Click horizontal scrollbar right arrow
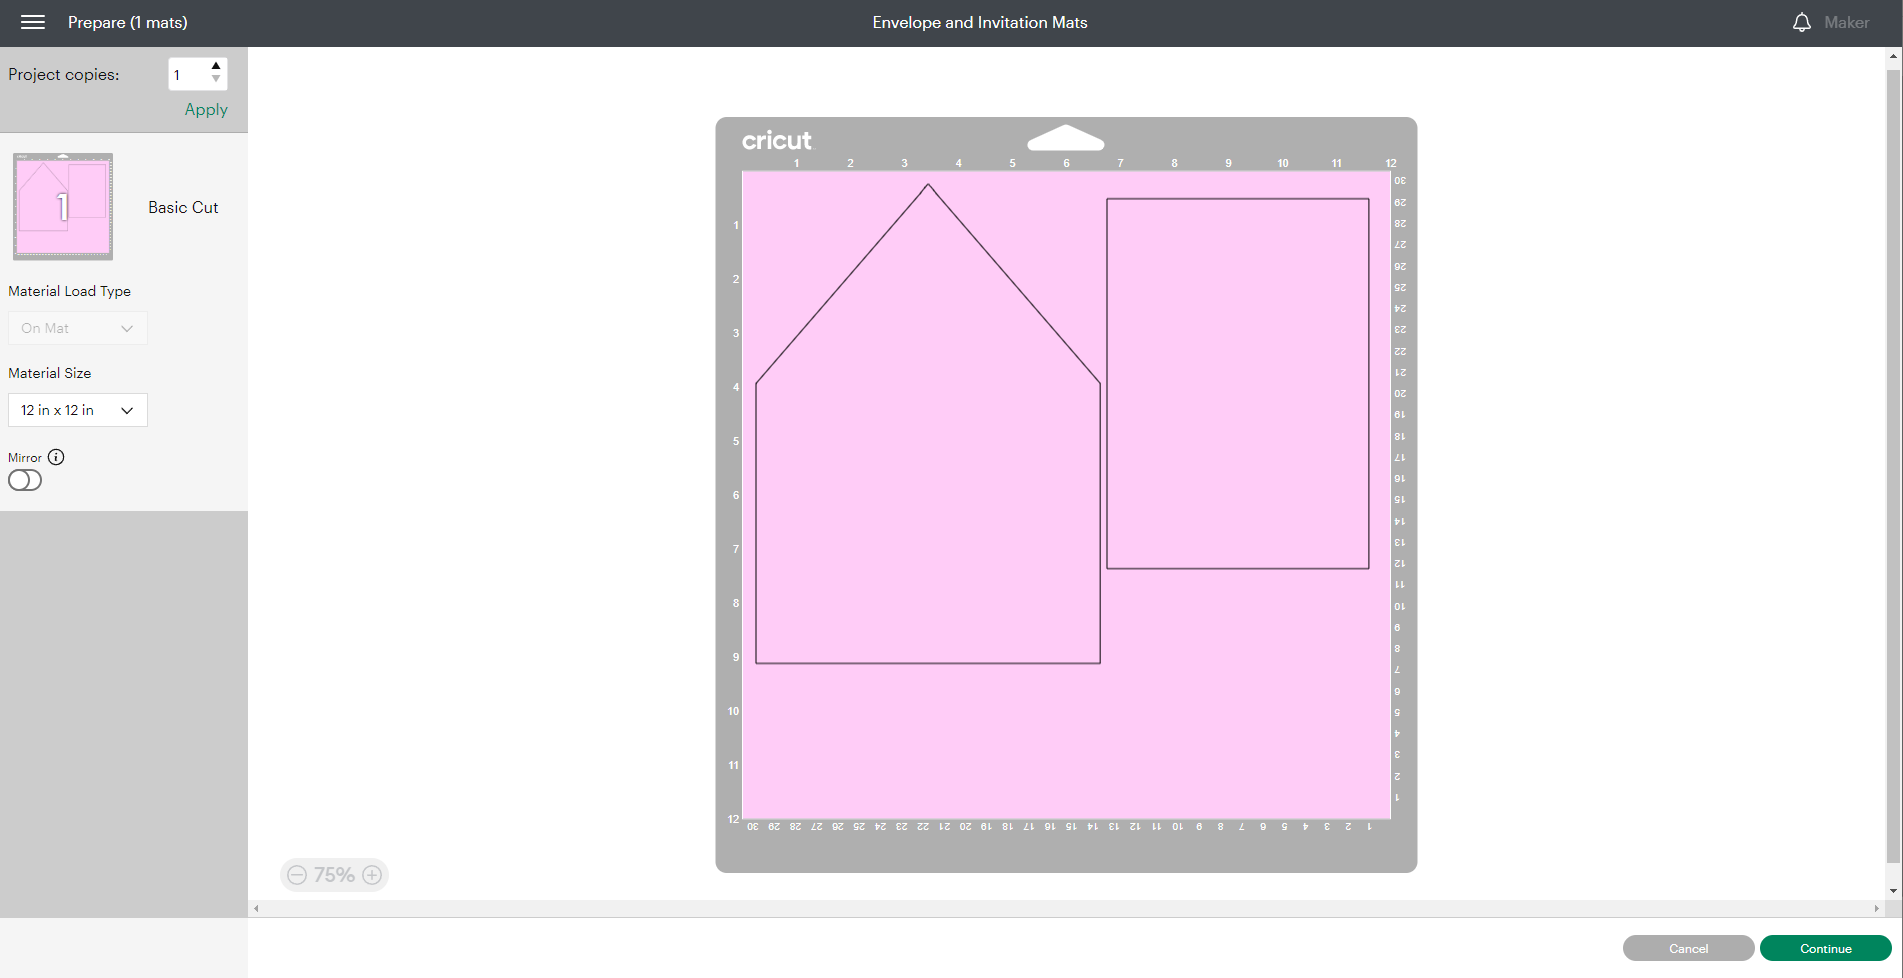The image size is (1903, 978). pyautogui.click(x=1876, y=908)
